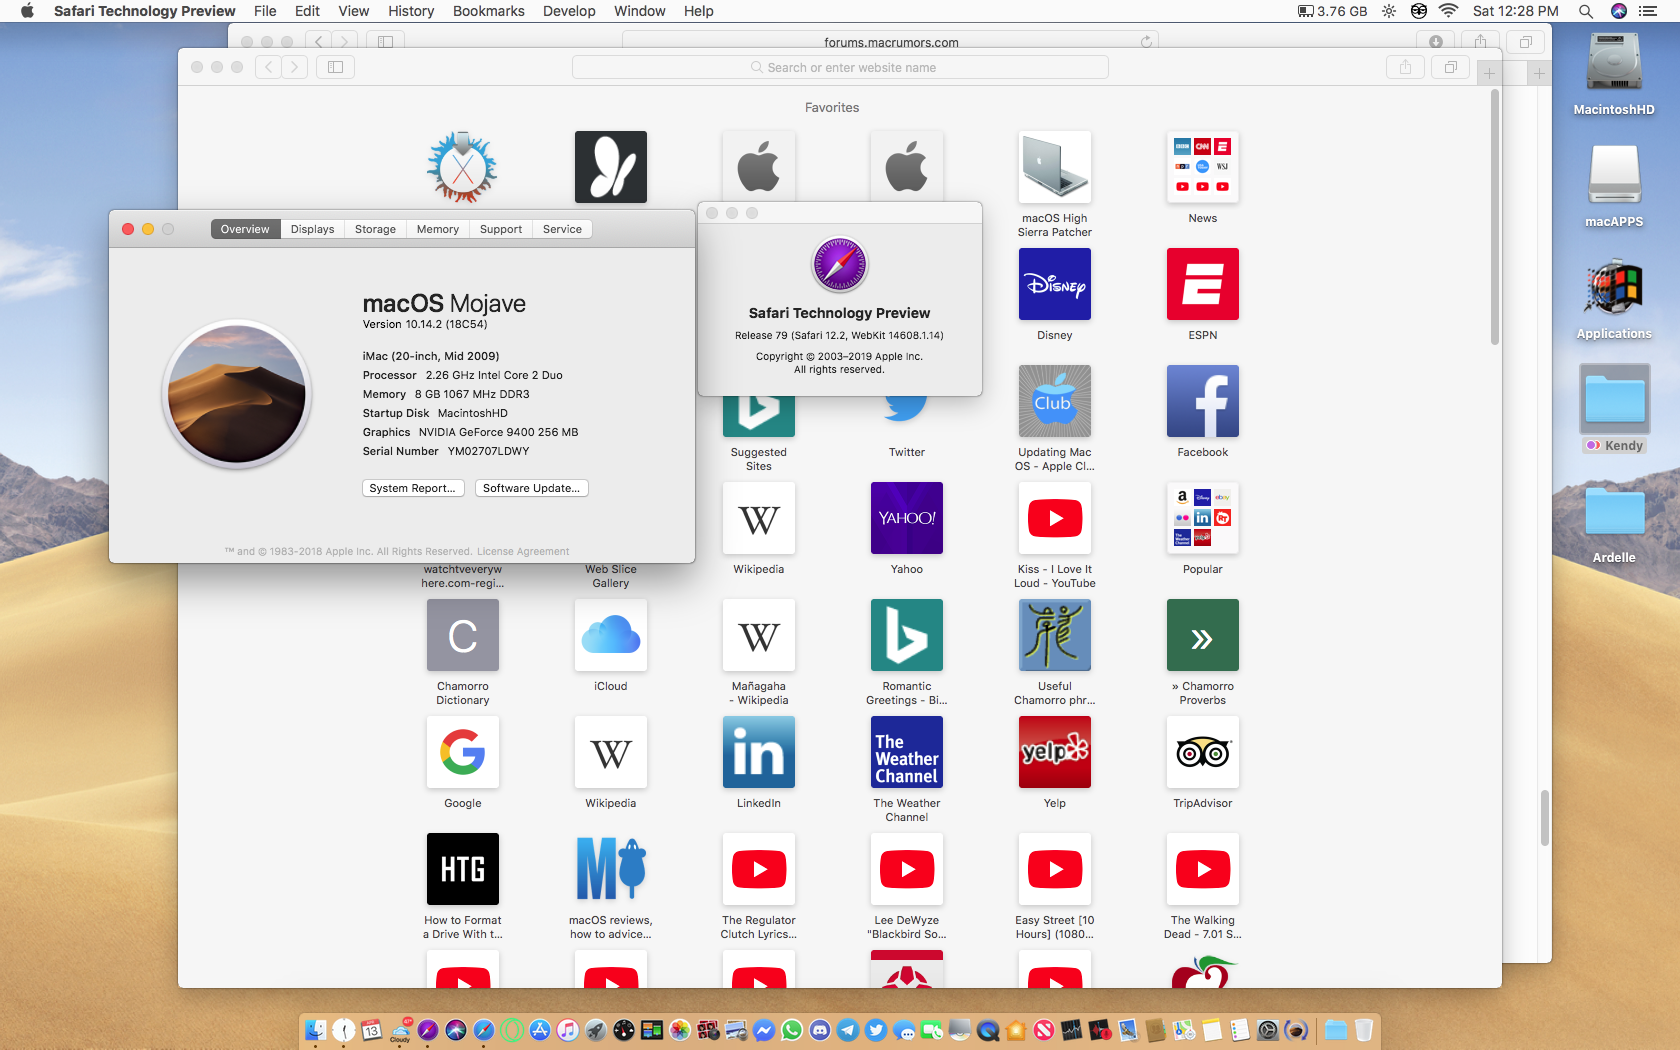Open WhatsApp from the Dock
Image resolution: width=1680 pixels, height=1050 pixels.
(x=792, y=1030)
